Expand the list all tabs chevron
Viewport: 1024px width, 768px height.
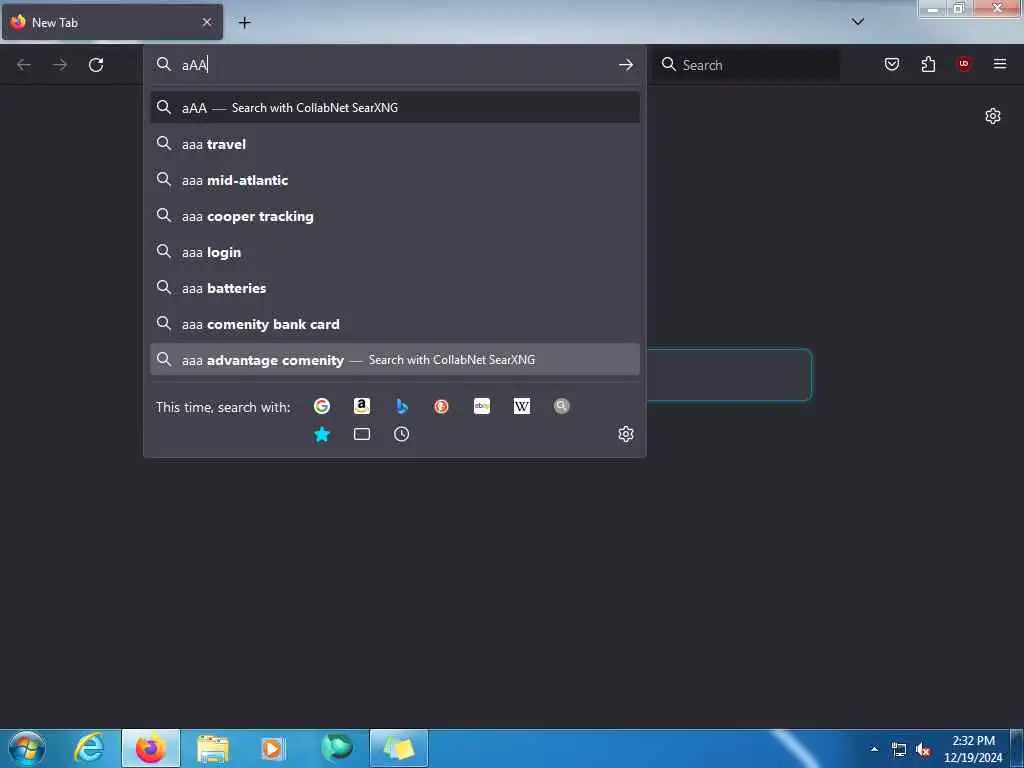[x=858, y=22]
